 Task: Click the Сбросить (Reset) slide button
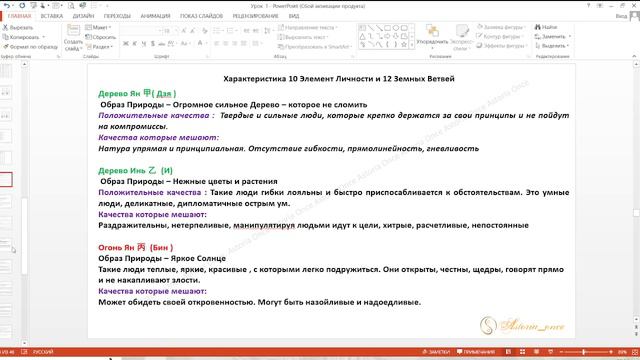click(x=100, y=37)
